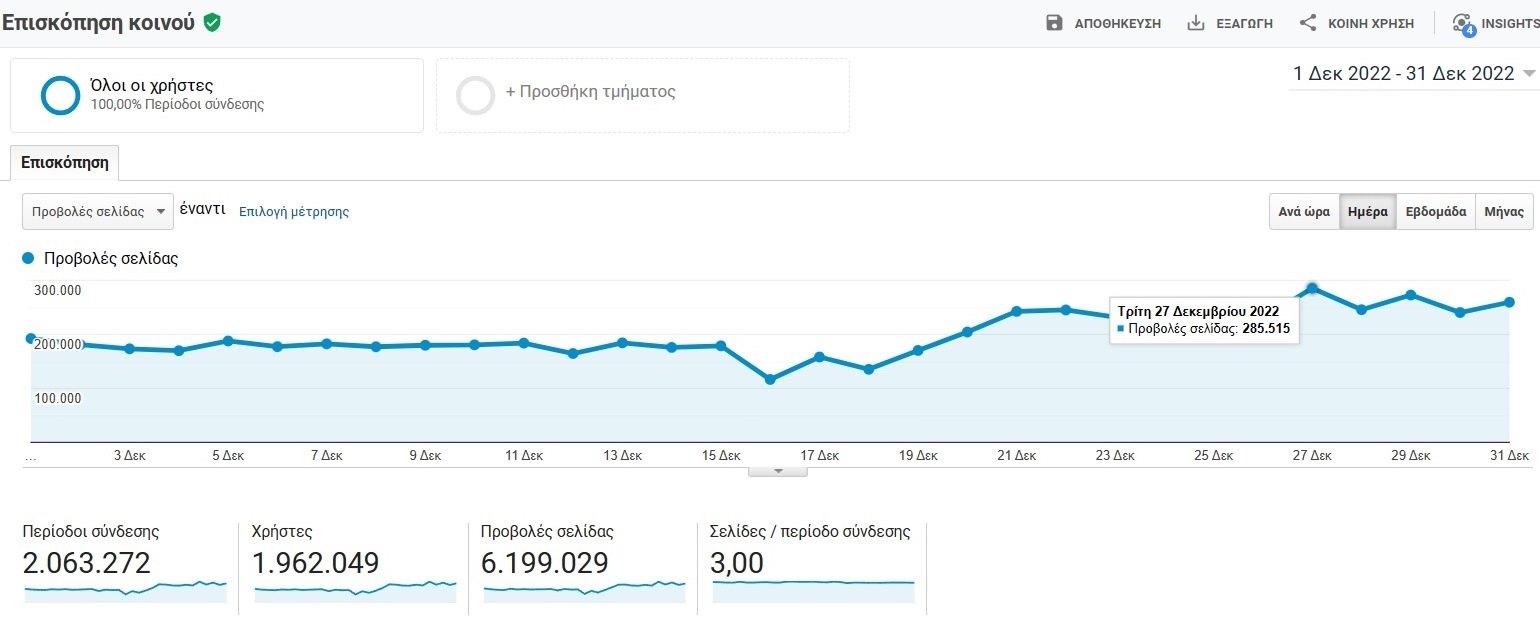Open the Insights icon with badge

tap(1462, 24)
